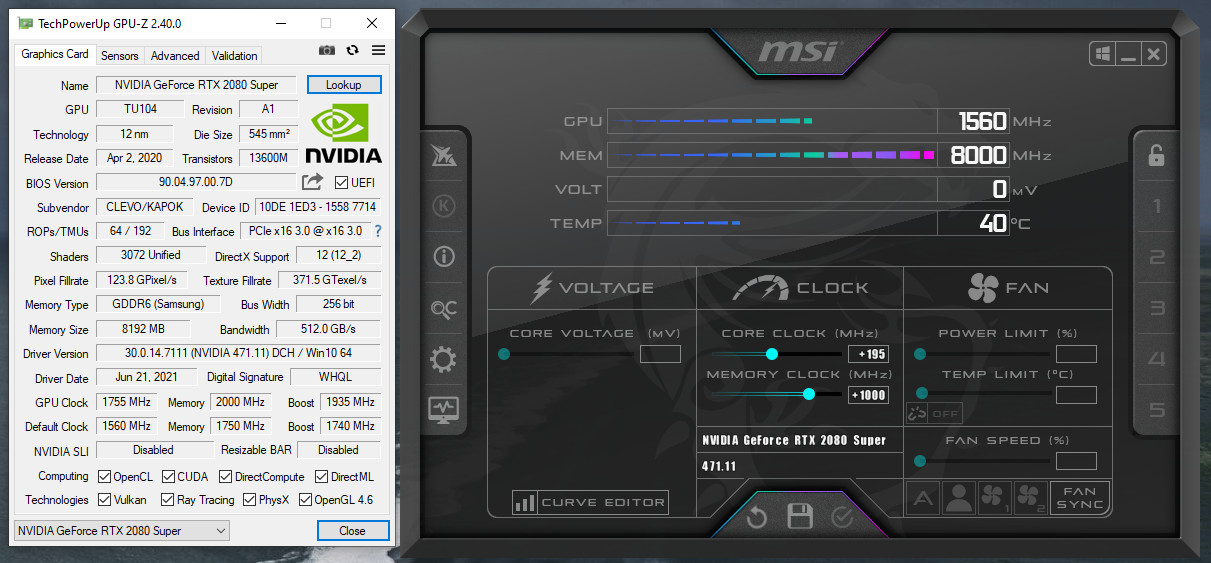Viewport: 1211px width, 563px height.
Task: Click the user-defined fan profile icon
Action: pyautogui.click(x=959, y=498)
